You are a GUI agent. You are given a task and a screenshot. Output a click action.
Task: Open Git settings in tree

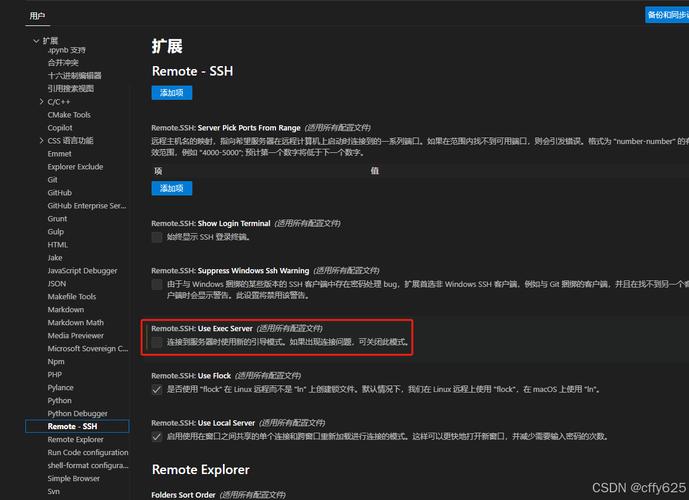click(x=52, y=179)
